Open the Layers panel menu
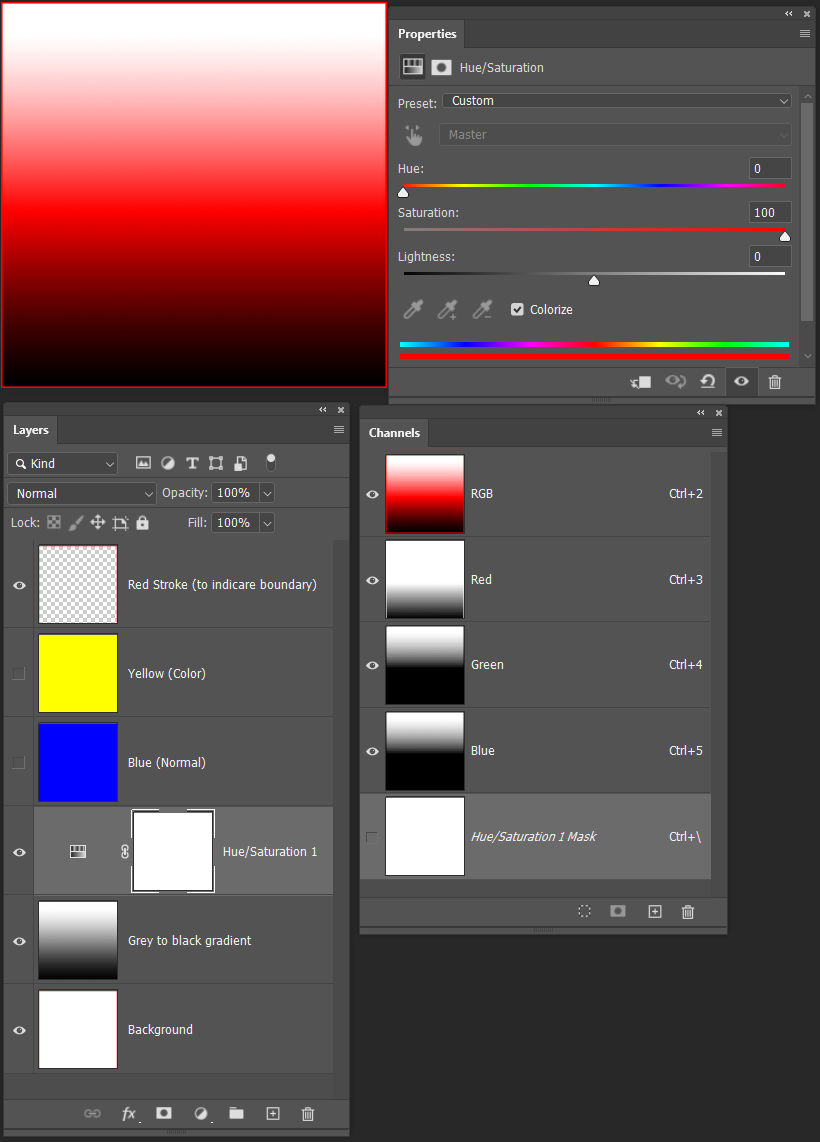This screenshot has width=820, height=1142. pos(338,430)
